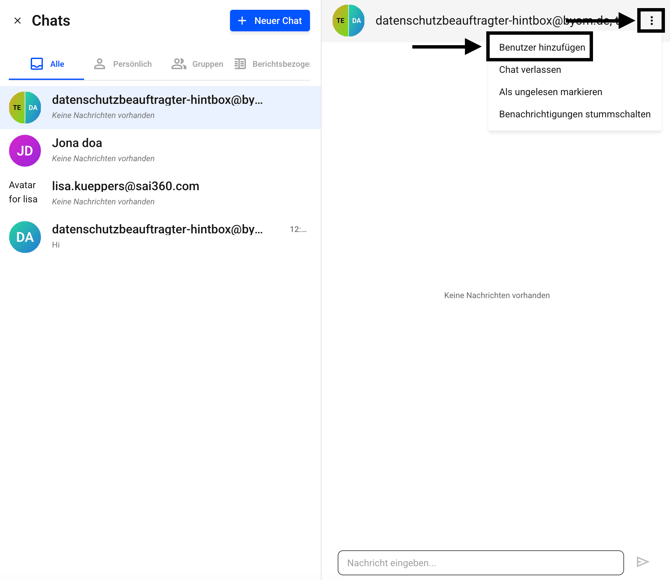The height and width of the screenshot is (580, 670).
Task: Click the Neuer Chat button
Action: click(x=269, y=21)
